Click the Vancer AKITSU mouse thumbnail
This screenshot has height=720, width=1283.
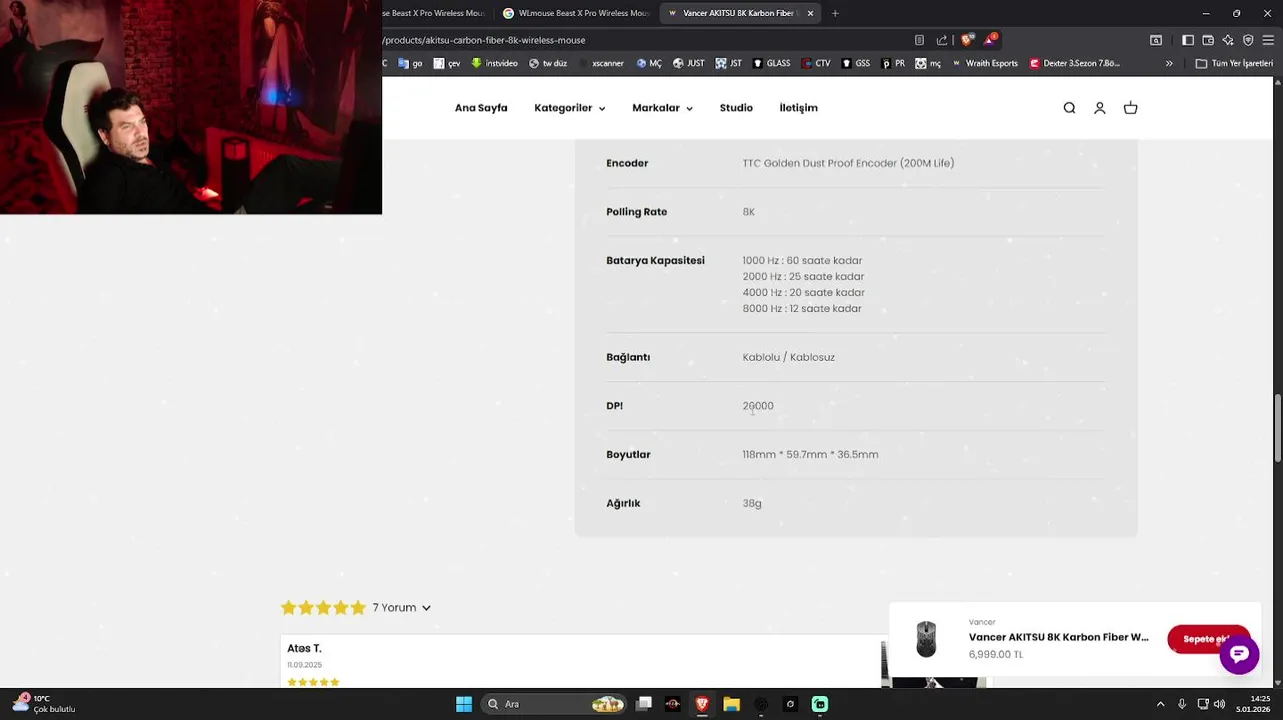pyautogui.click(x=926, y=639)
